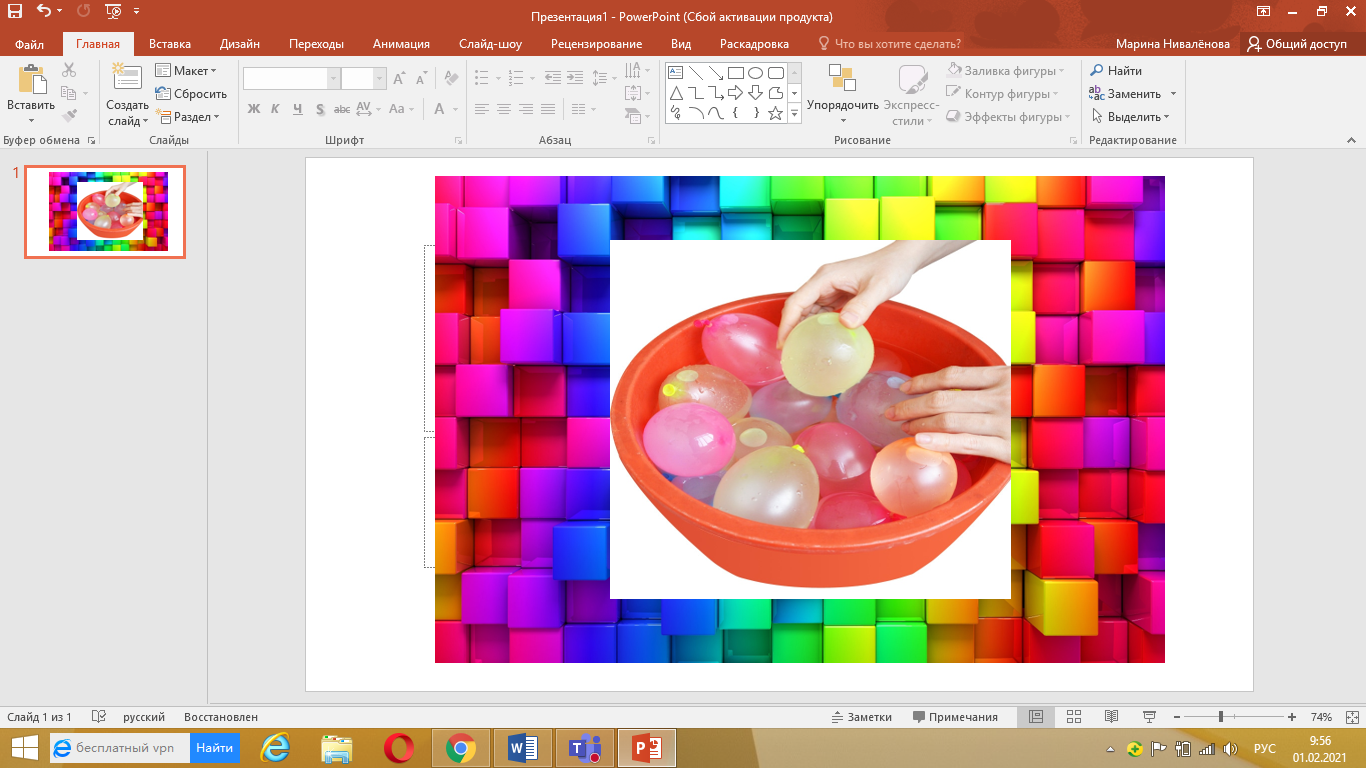Open the Раздел section dropdown

[187, 117]
